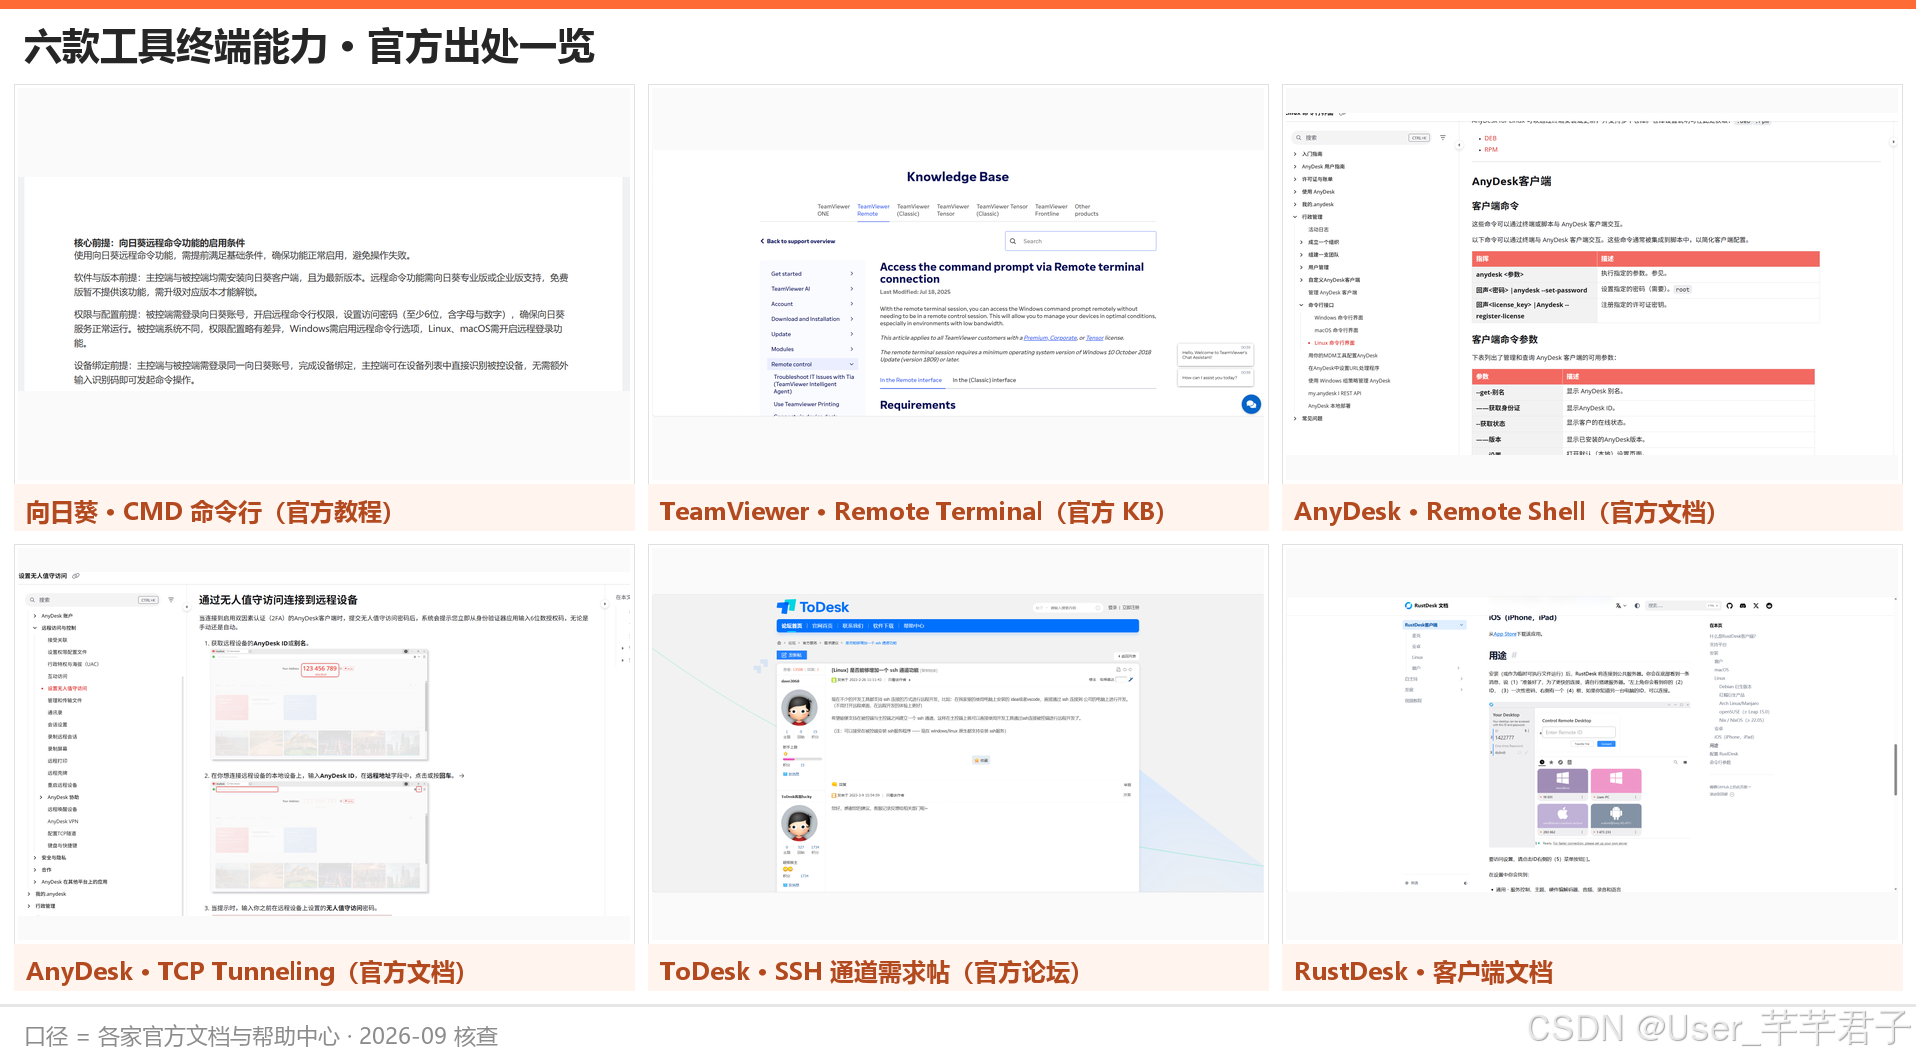
Task: Click the ToDesk logo in forum header
Action: click(813, 607)
